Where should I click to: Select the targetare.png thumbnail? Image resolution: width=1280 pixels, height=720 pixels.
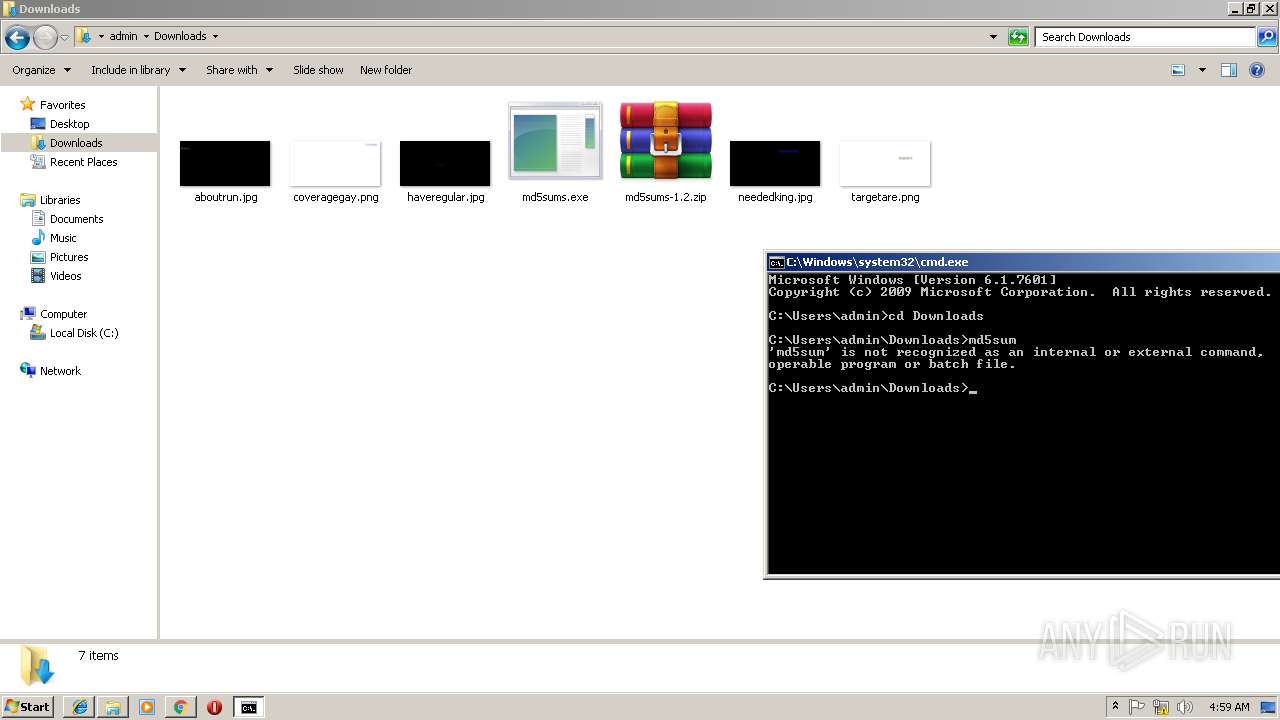coord(885,163)
